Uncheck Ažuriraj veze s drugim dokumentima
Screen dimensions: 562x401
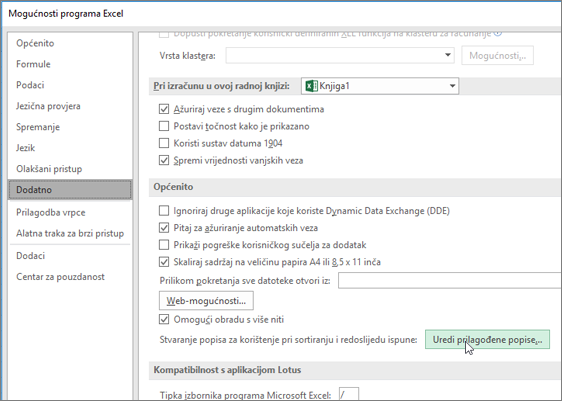[x=164, y=109]
